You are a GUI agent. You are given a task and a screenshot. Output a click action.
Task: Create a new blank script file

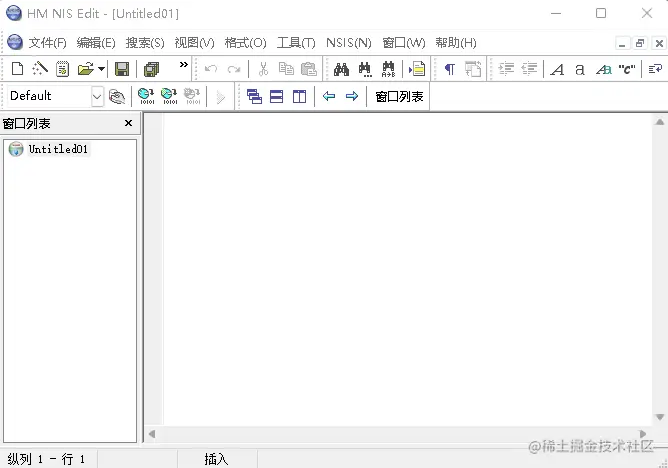click(17, 69)
